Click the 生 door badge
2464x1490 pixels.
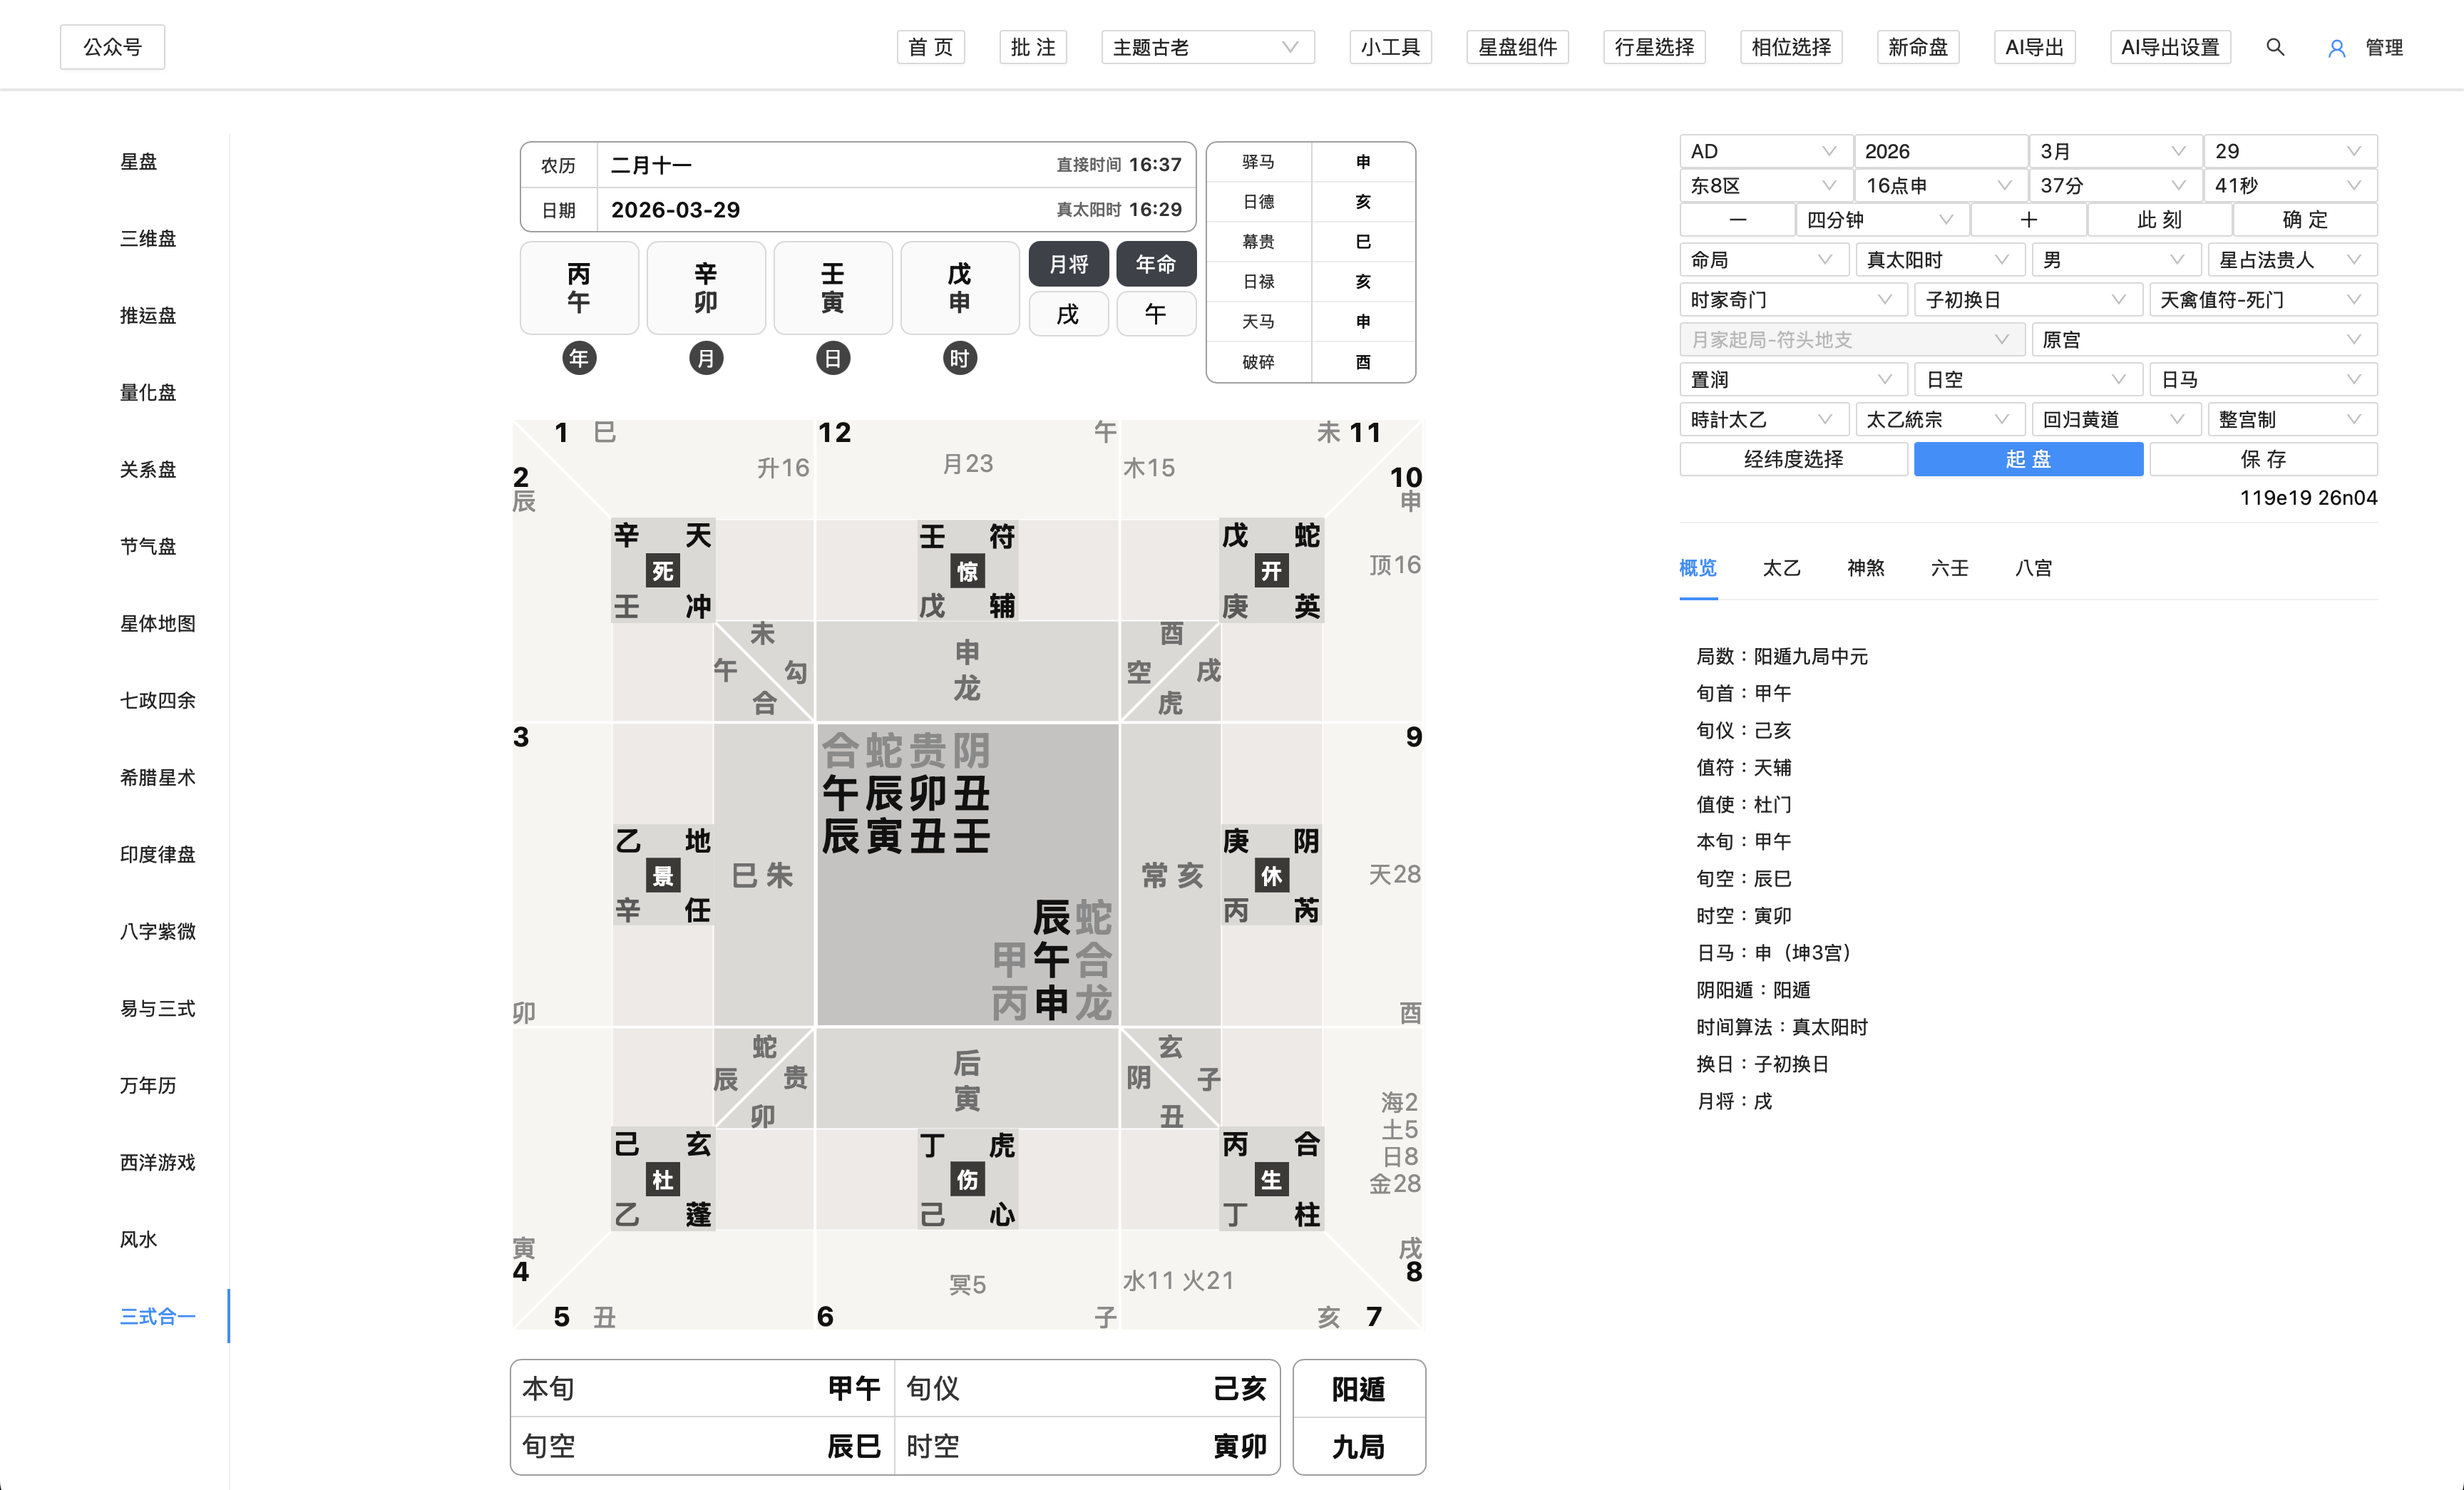click(1271, 1180)
